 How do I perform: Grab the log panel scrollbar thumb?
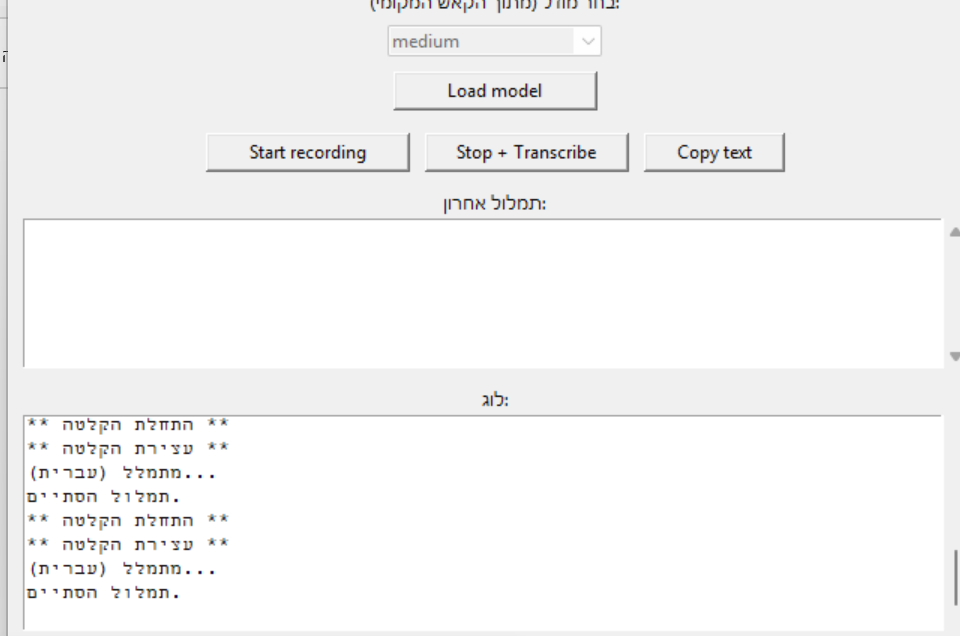pos(955,573)
